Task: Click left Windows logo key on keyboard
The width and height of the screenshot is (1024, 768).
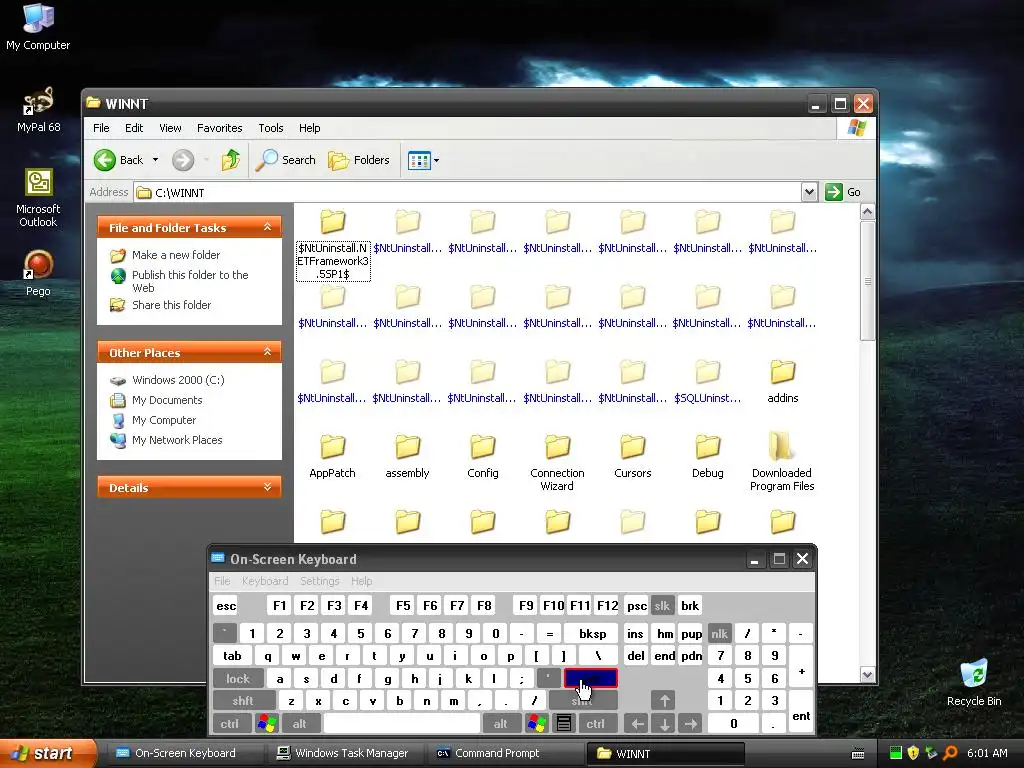Action: [267, 724]
